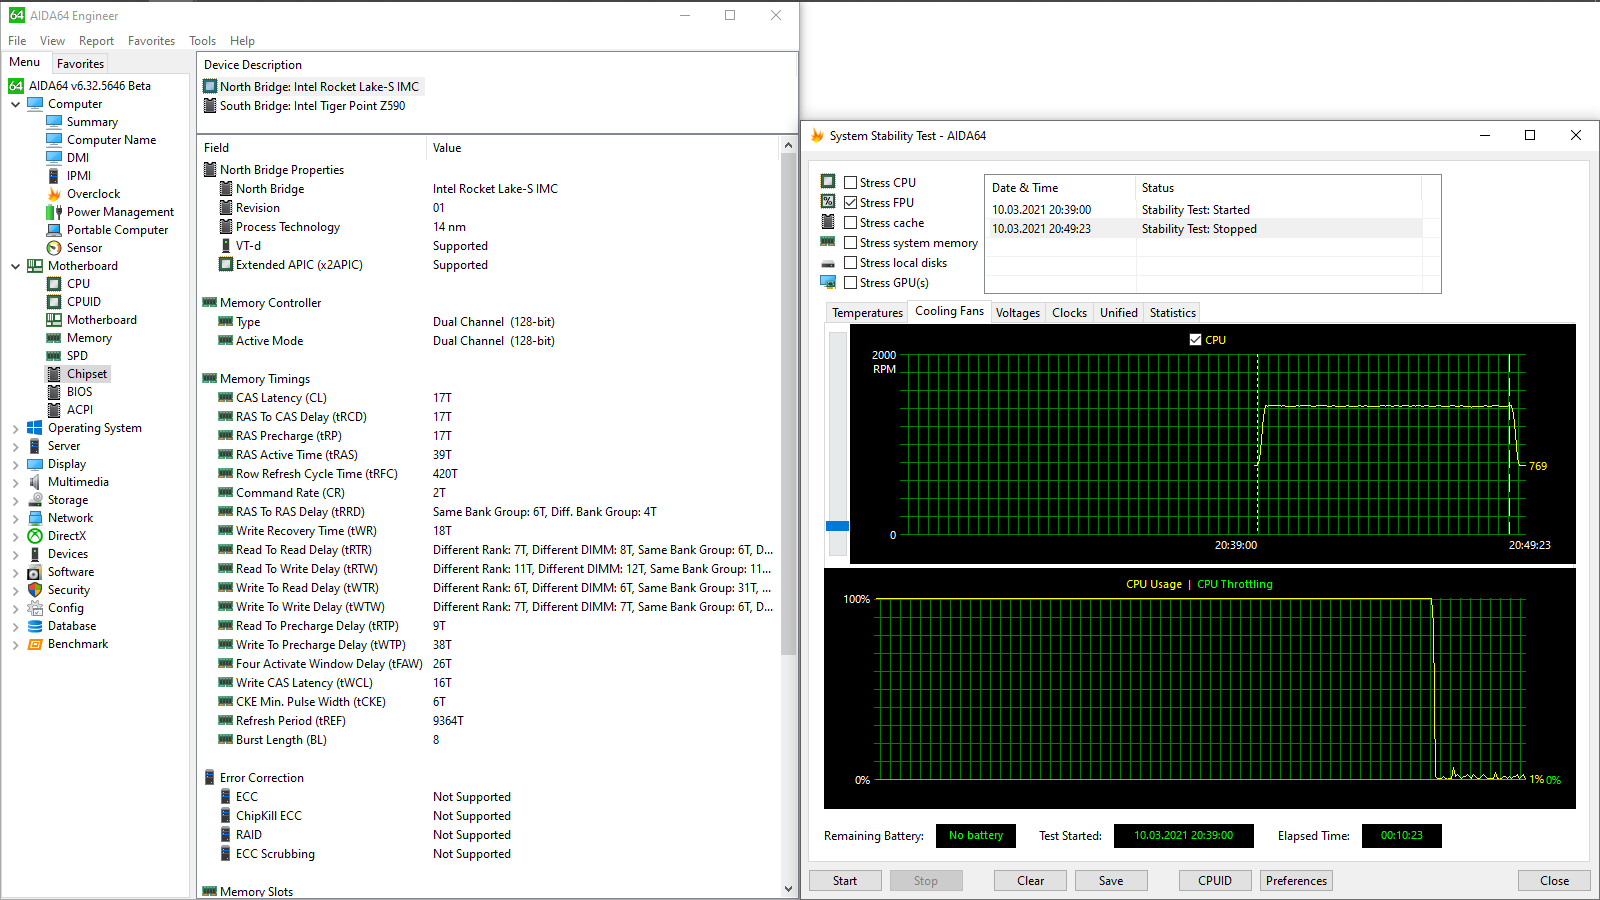Click the Benchmark icon in tree
1600x900 pixels.
click(35, 644)
